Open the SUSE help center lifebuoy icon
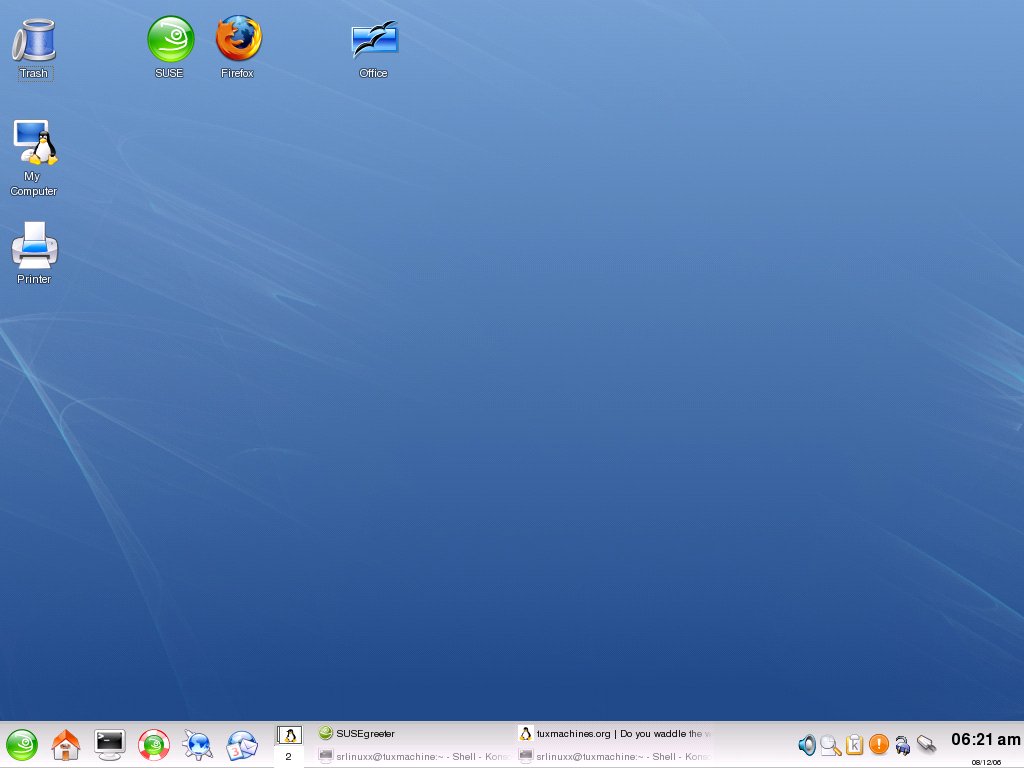Image resolution: width=1024 pixels, height=768 pixels. (x=154, y=745)
